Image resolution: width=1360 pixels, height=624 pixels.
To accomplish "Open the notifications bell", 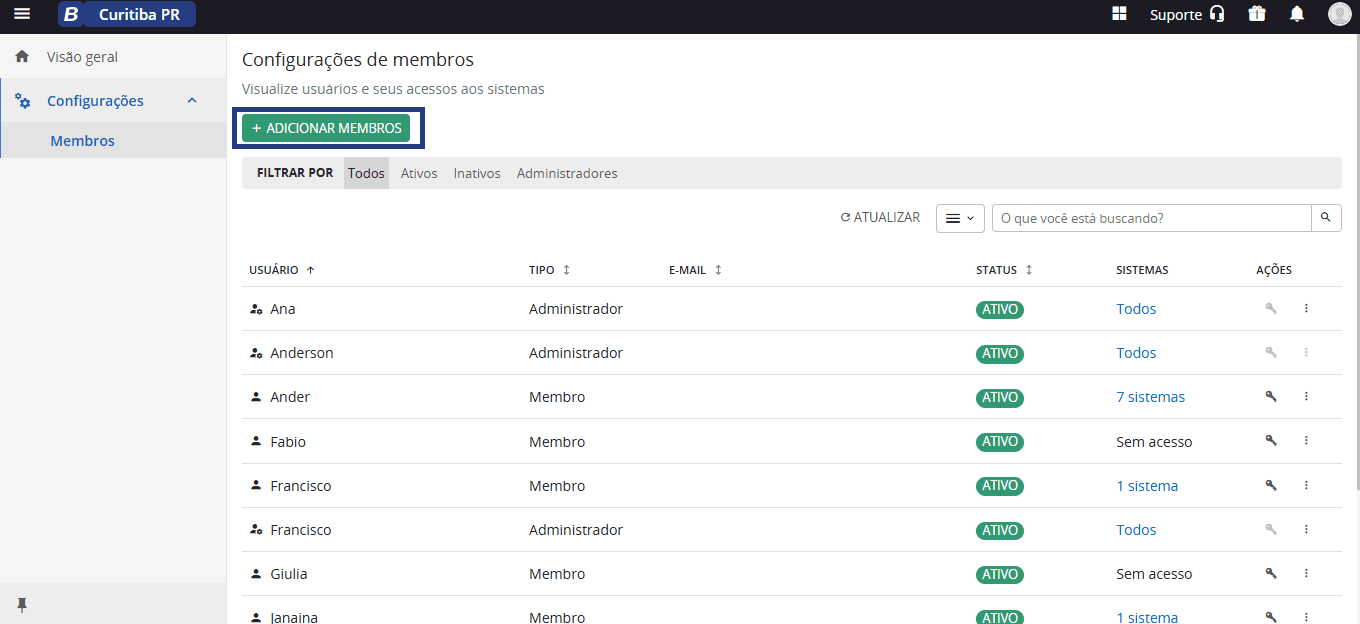I will coord(1297,14).
